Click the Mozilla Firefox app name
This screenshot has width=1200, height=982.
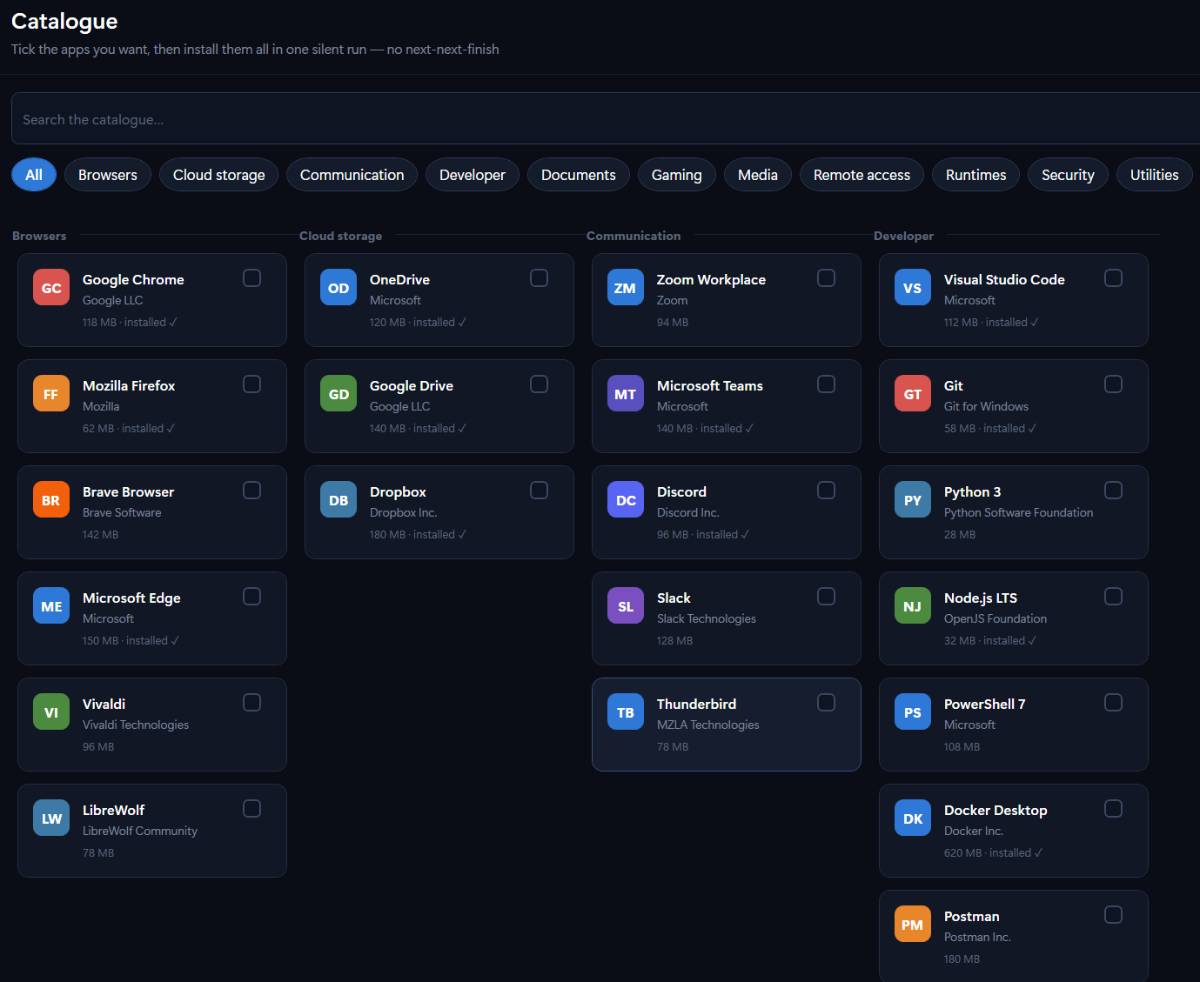pos(128,386)
